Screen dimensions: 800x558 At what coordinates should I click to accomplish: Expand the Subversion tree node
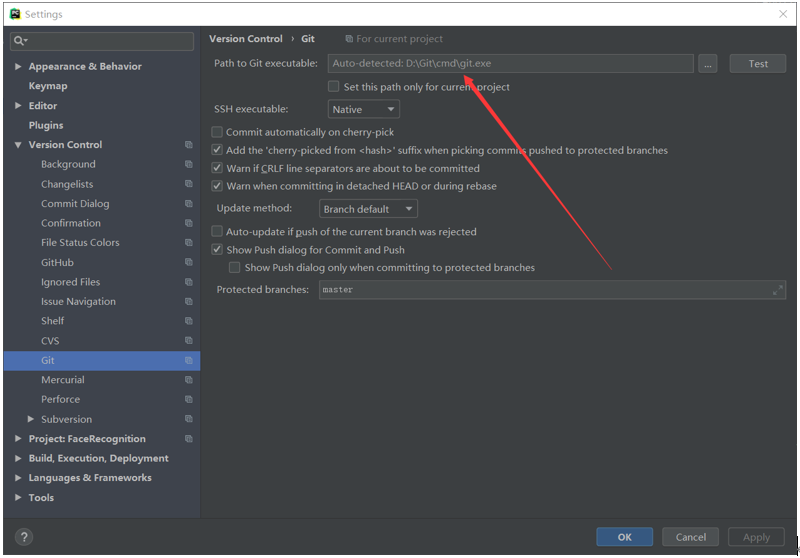[31, 419]
